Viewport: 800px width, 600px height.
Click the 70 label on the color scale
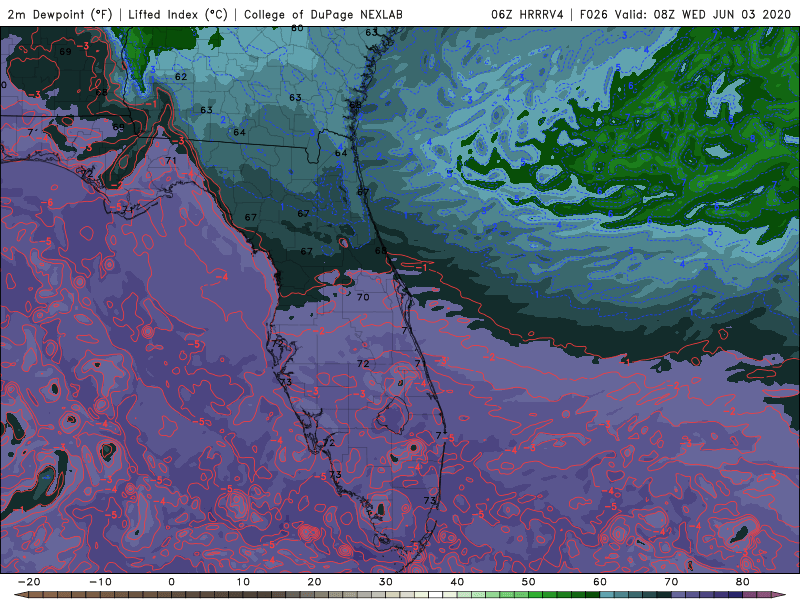click(671, 582)
